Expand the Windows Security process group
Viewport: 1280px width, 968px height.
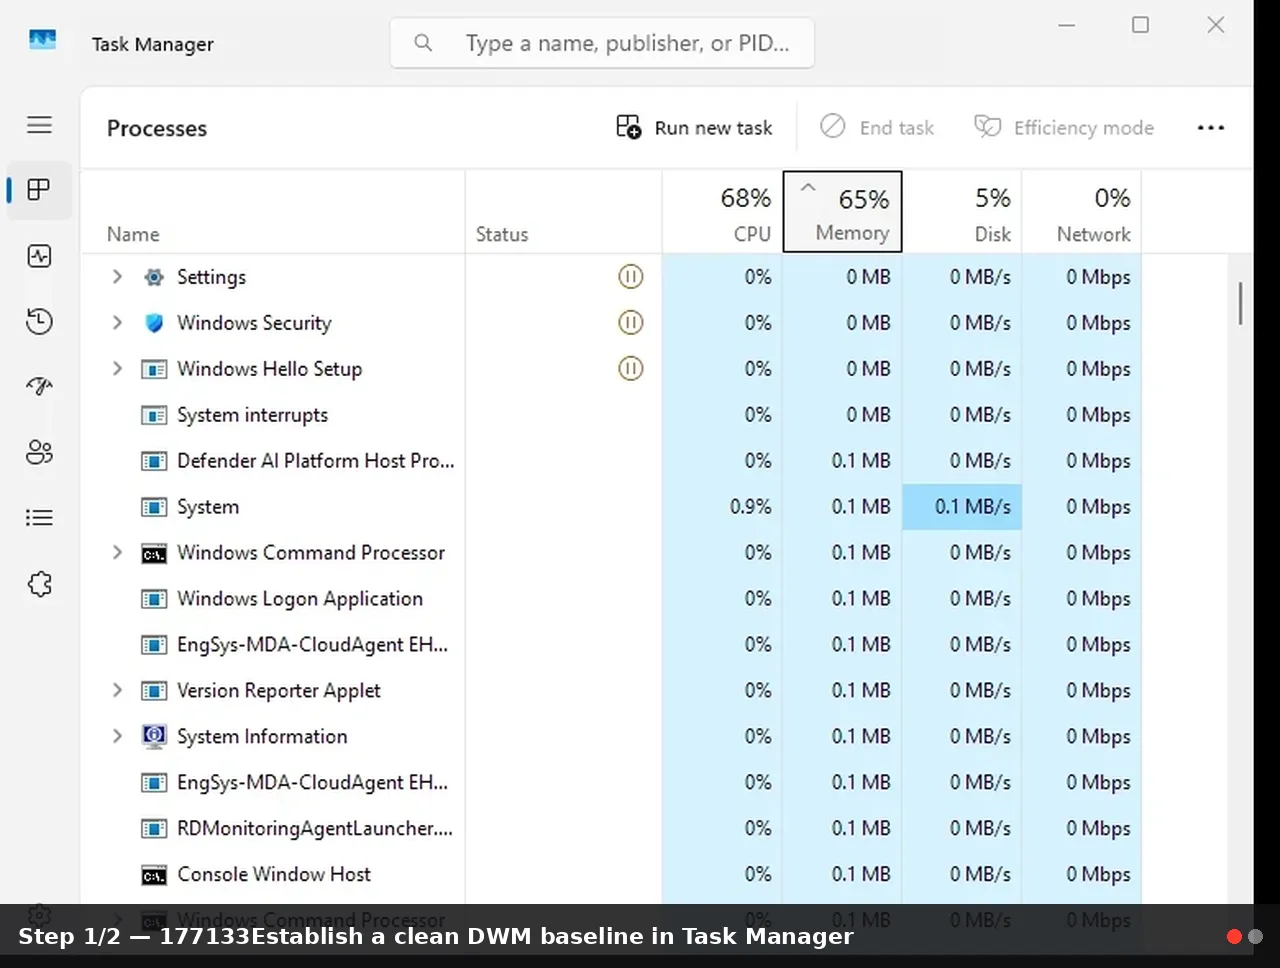117,323
